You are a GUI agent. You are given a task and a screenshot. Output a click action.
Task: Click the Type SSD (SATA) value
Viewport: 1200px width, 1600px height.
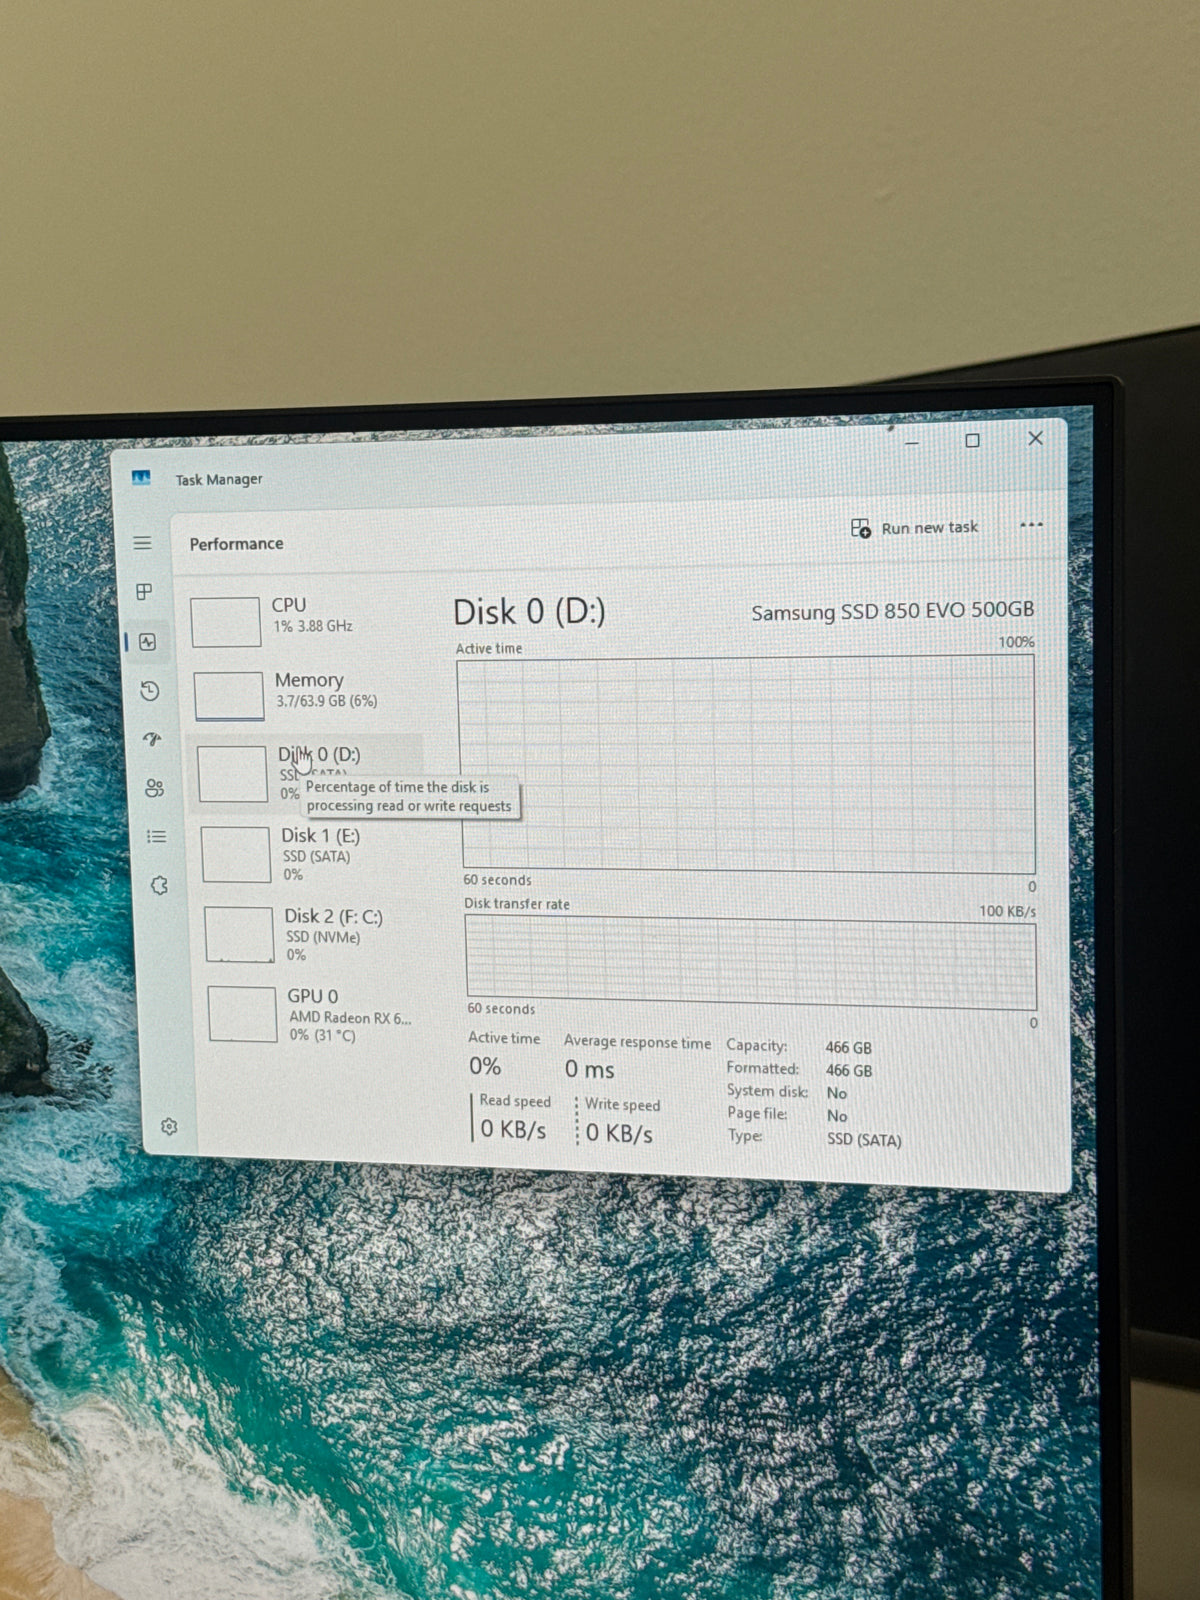click(864, 1140)
